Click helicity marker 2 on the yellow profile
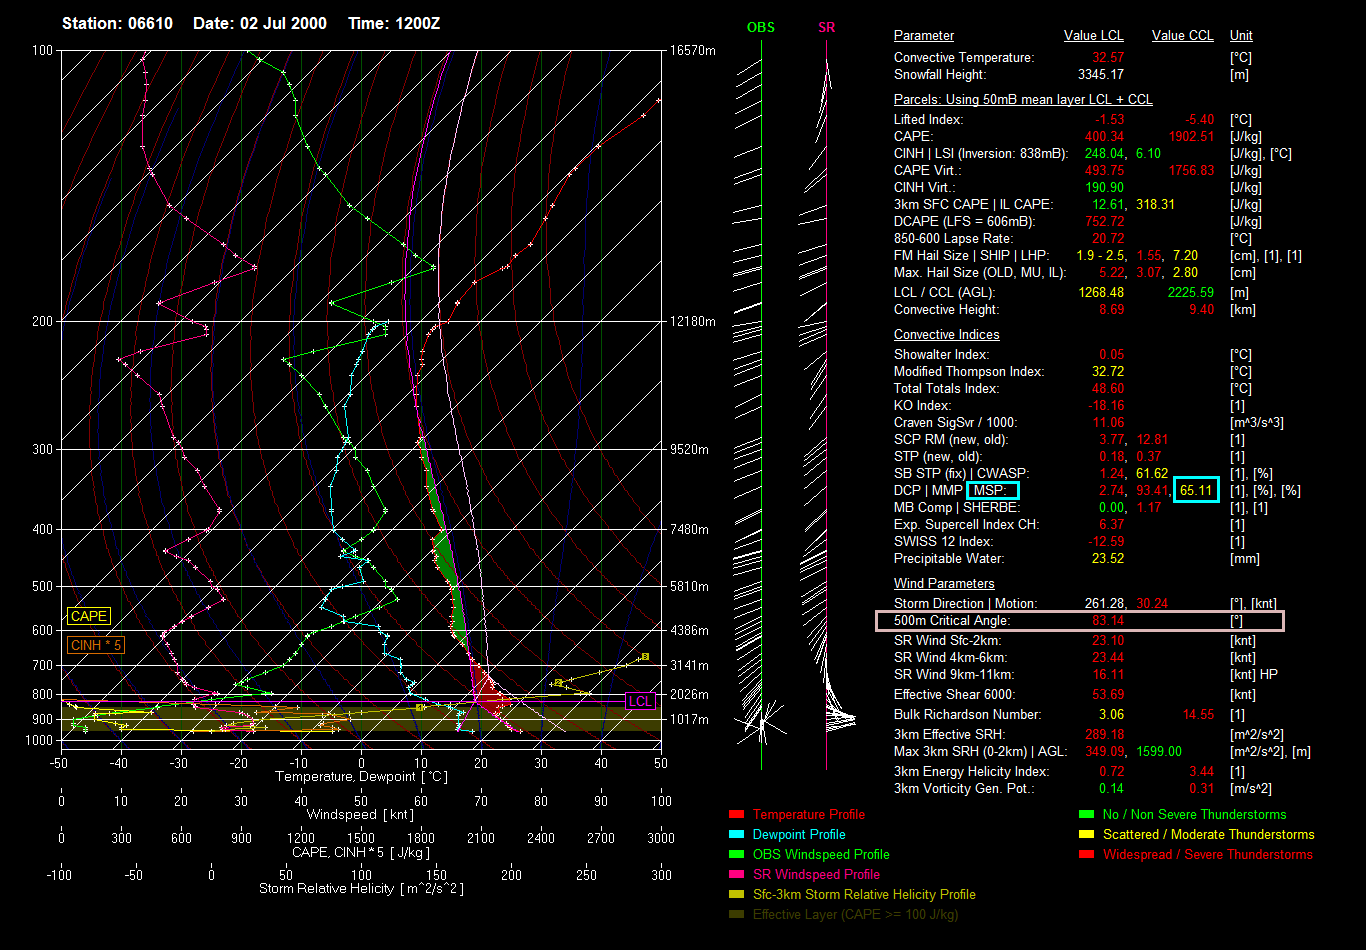The width and height of the screenshot is (1366, 950). [x=558, y=683]
